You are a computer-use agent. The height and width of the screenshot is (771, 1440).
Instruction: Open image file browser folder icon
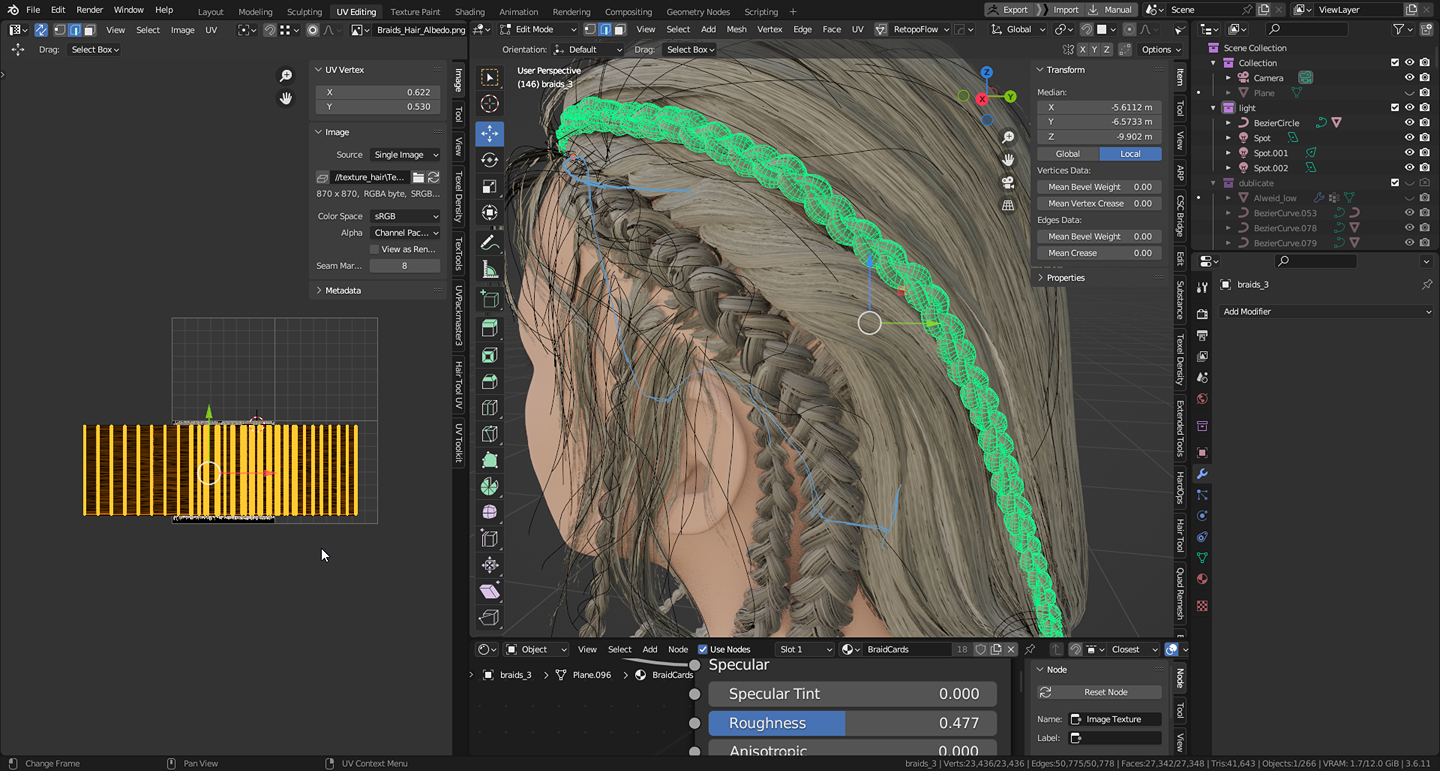click(418, 177)
